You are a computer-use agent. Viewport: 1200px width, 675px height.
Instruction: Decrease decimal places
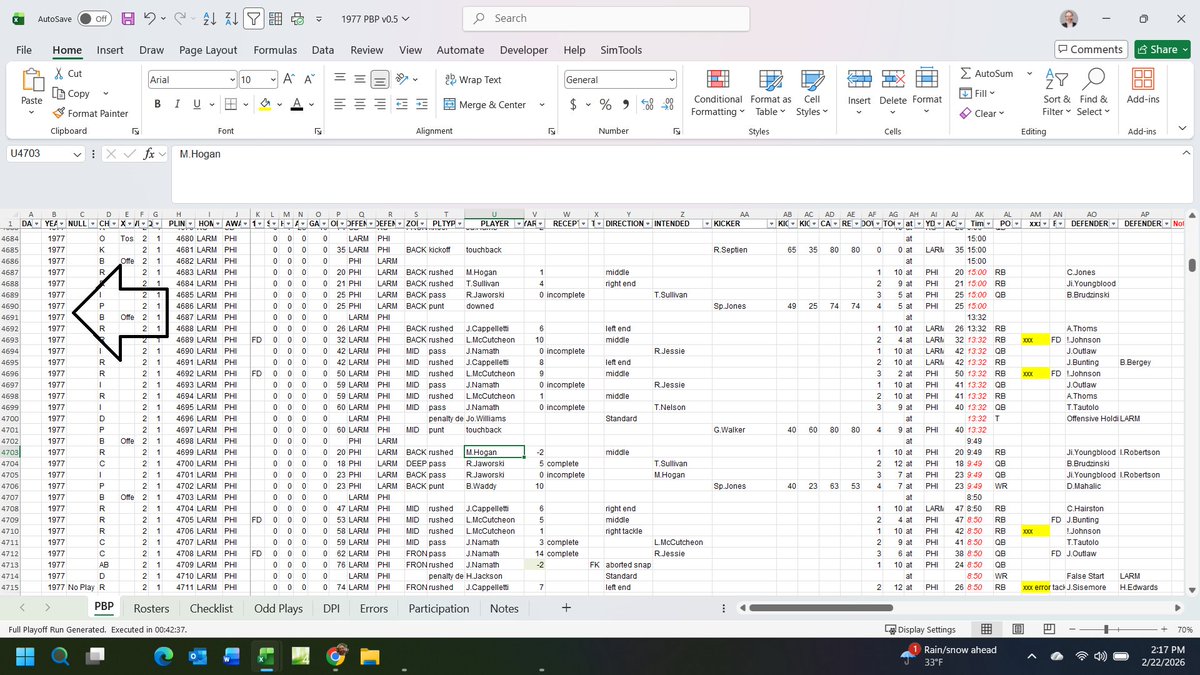click(667, 105)
